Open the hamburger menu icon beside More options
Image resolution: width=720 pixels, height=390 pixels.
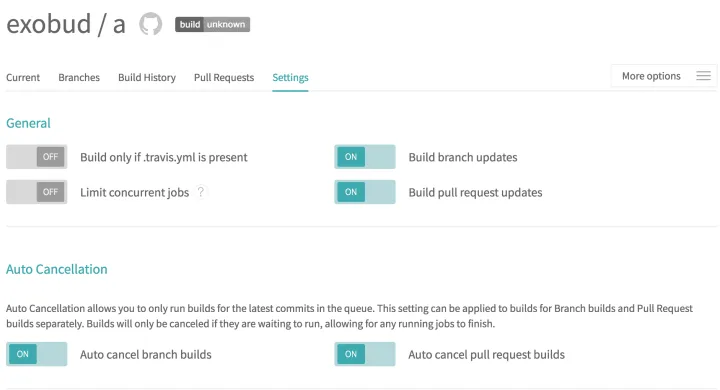point(703,76)
